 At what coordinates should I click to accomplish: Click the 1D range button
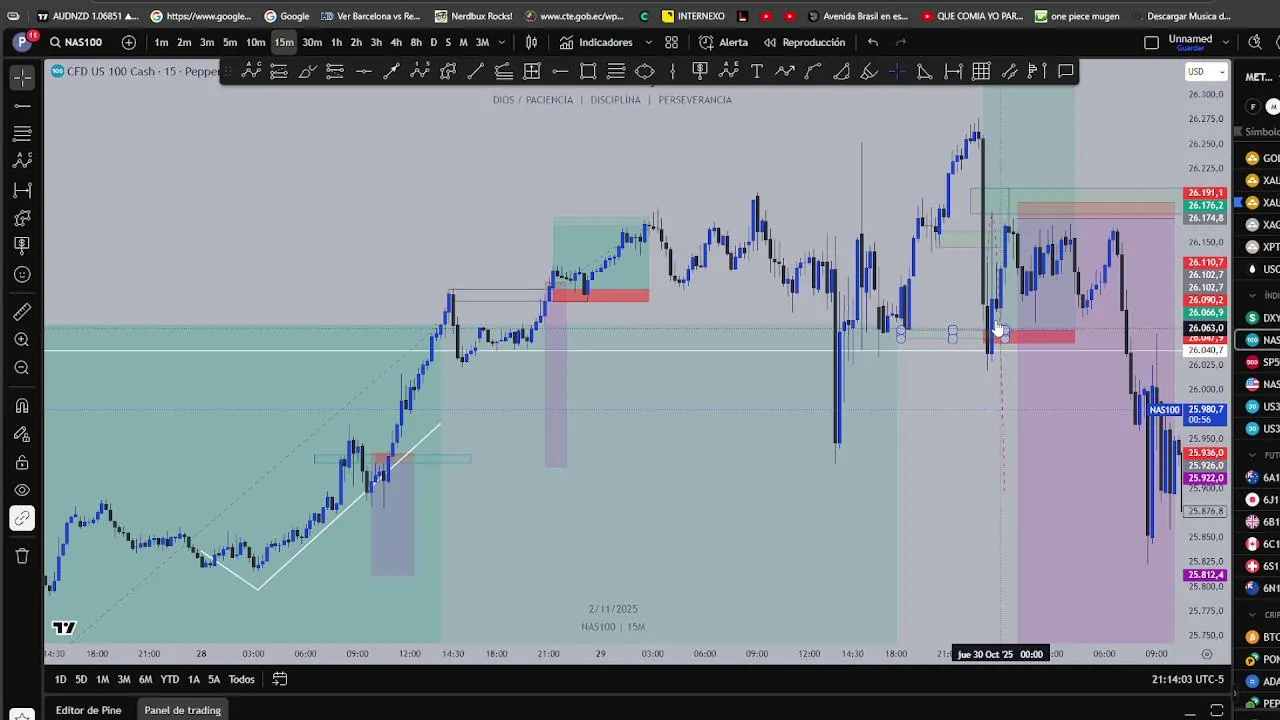[60, 679]
